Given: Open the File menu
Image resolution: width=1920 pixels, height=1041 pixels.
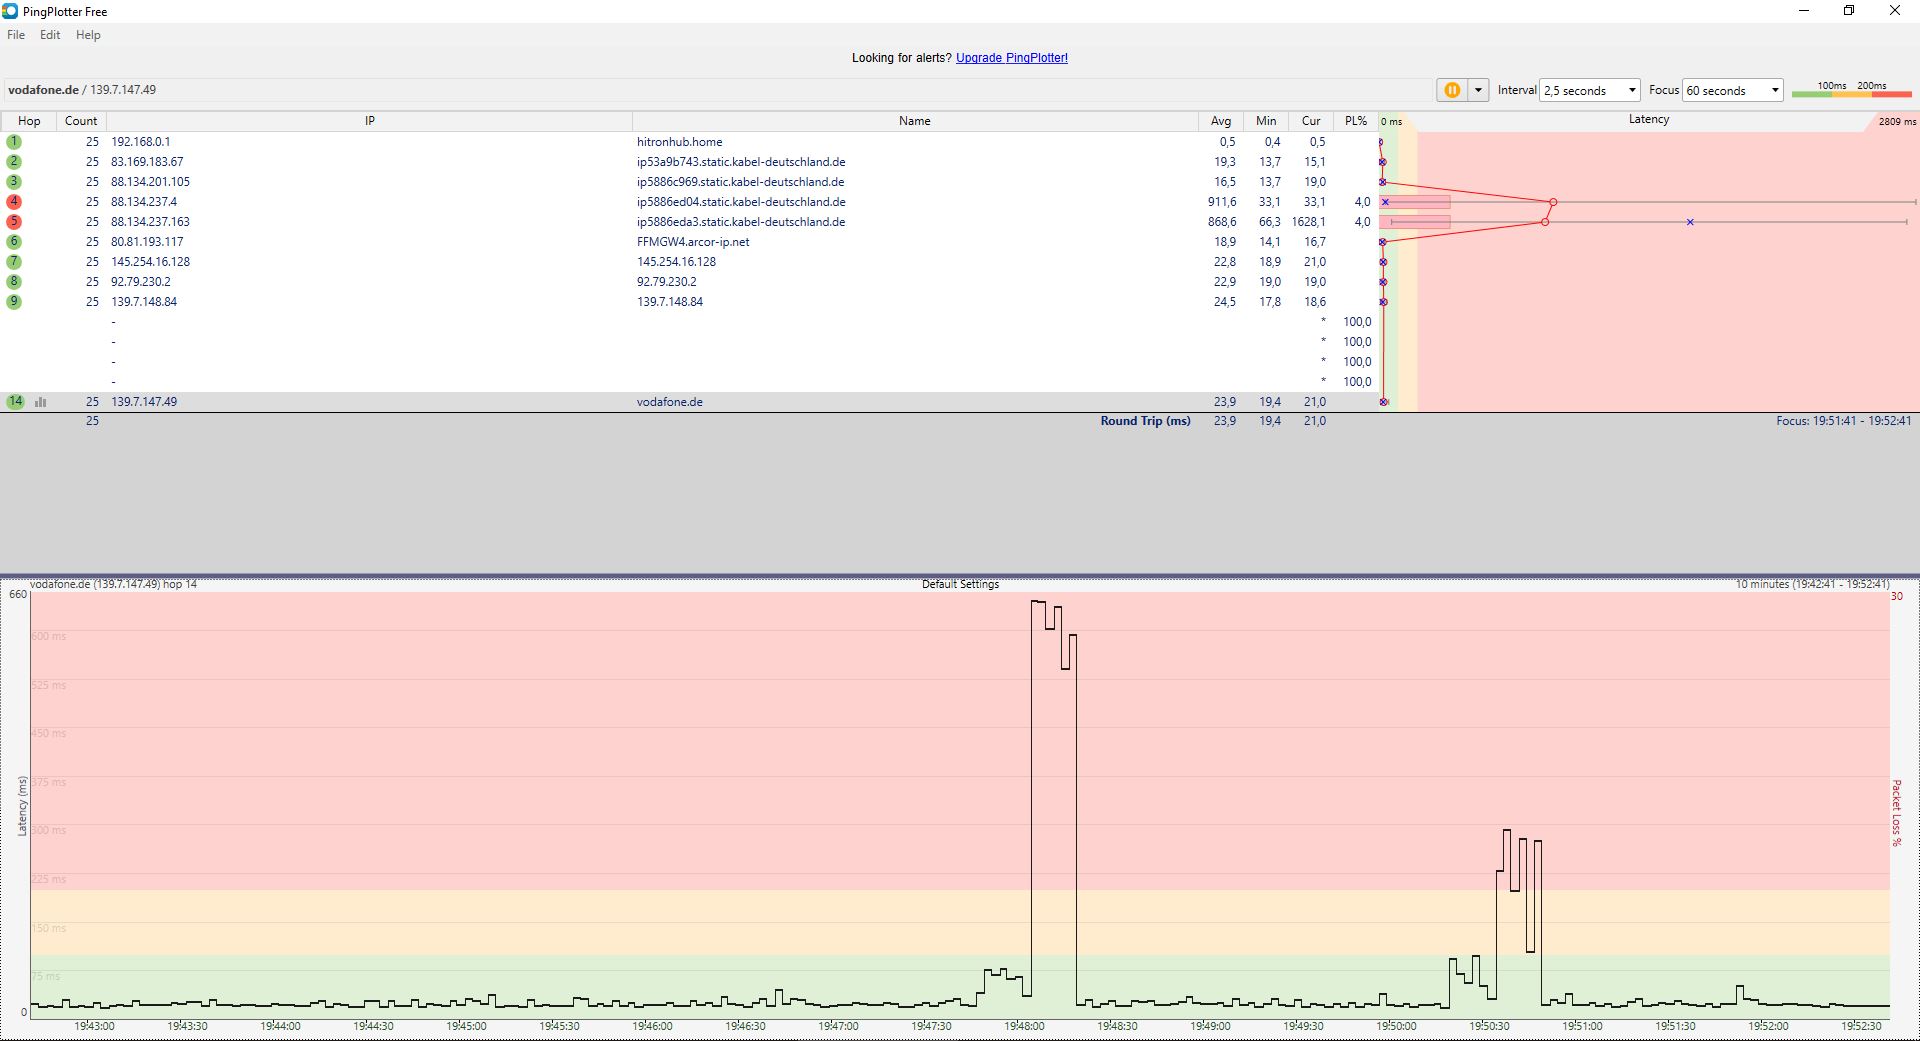Looking at the screenshot, I should [x=16, y=35].
